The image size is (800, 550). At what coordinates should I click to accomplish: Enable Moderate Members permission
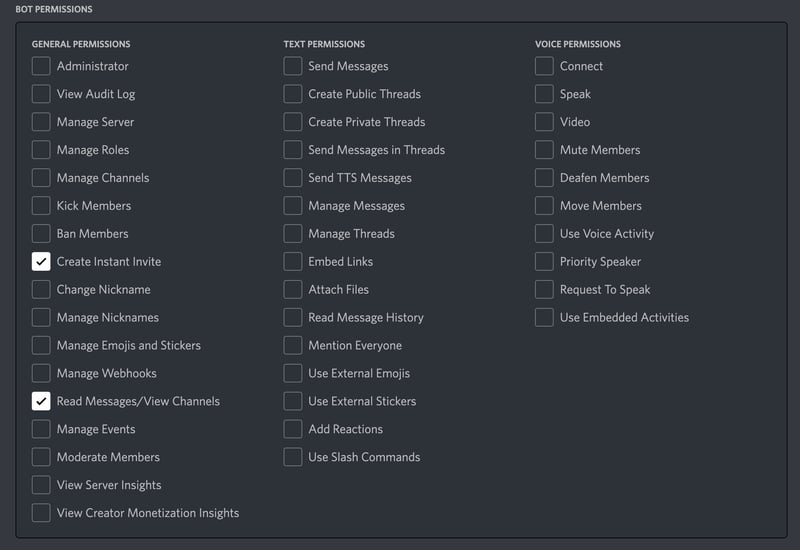[x=41, y=457]
